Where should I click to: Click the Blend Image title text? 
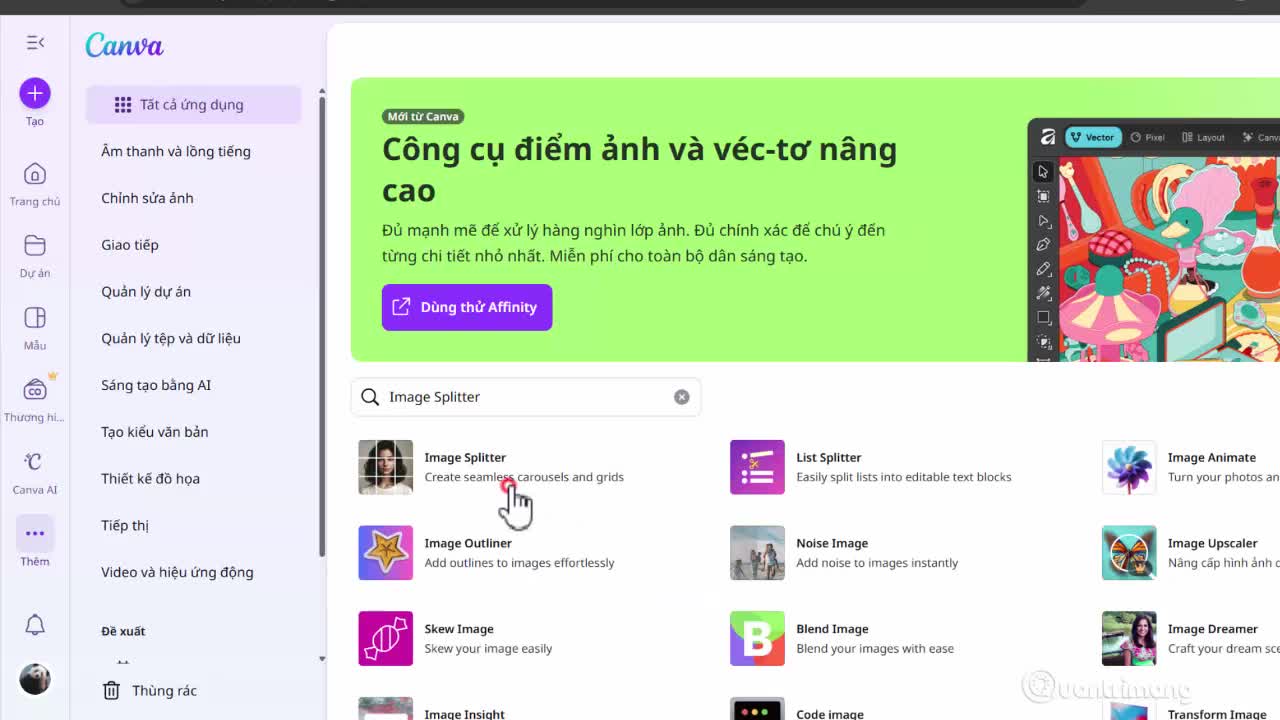coord(832,629)
